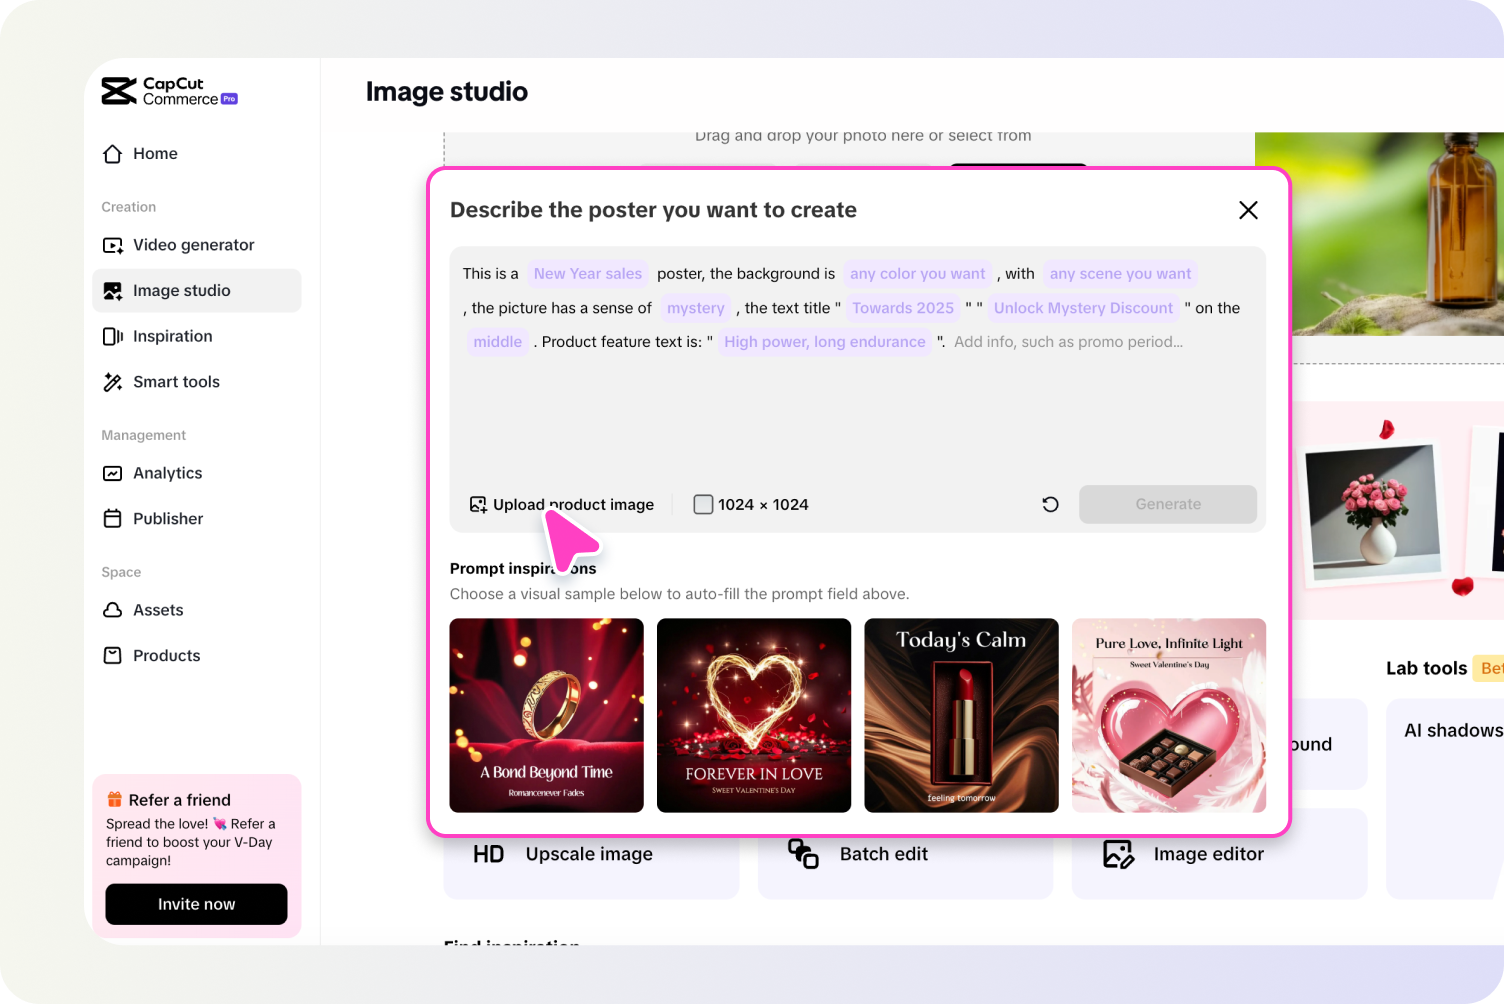Click the Batch edit icon

tap(803, 854)
